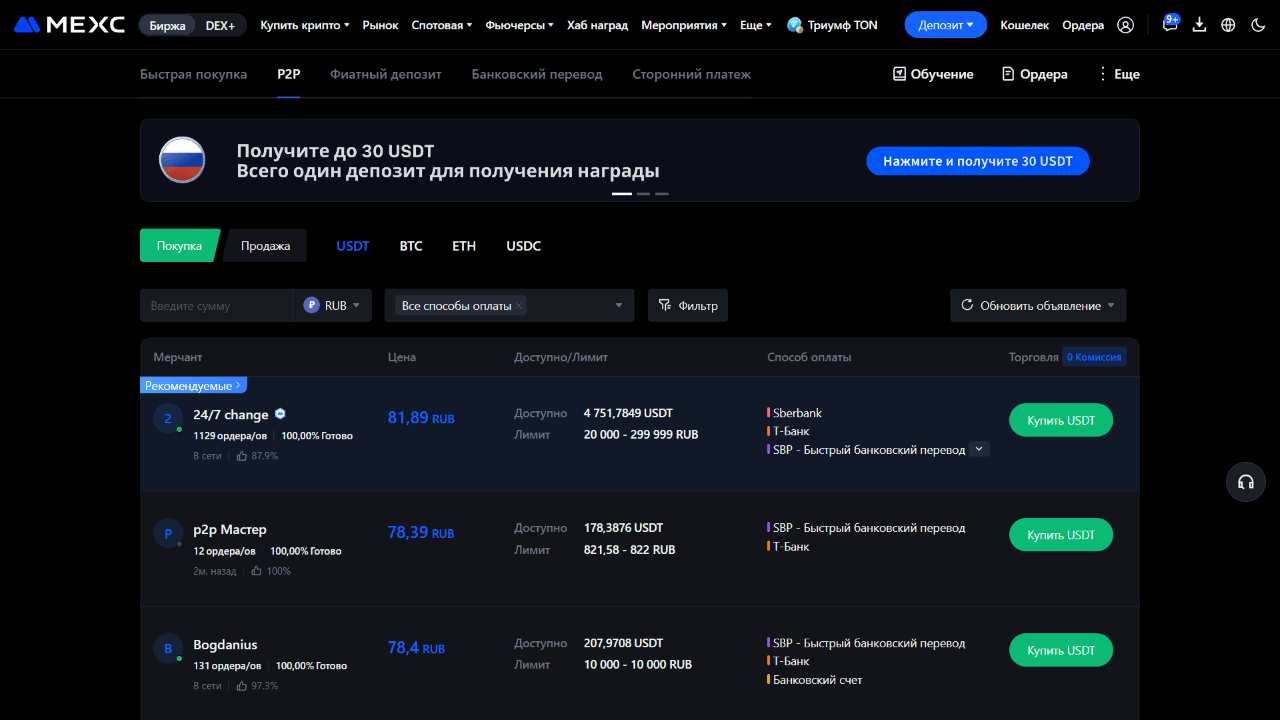This screenshot has height=720, width=1280.
Task: Click the get 30 USDT banner button
Action: pos(978,161)
